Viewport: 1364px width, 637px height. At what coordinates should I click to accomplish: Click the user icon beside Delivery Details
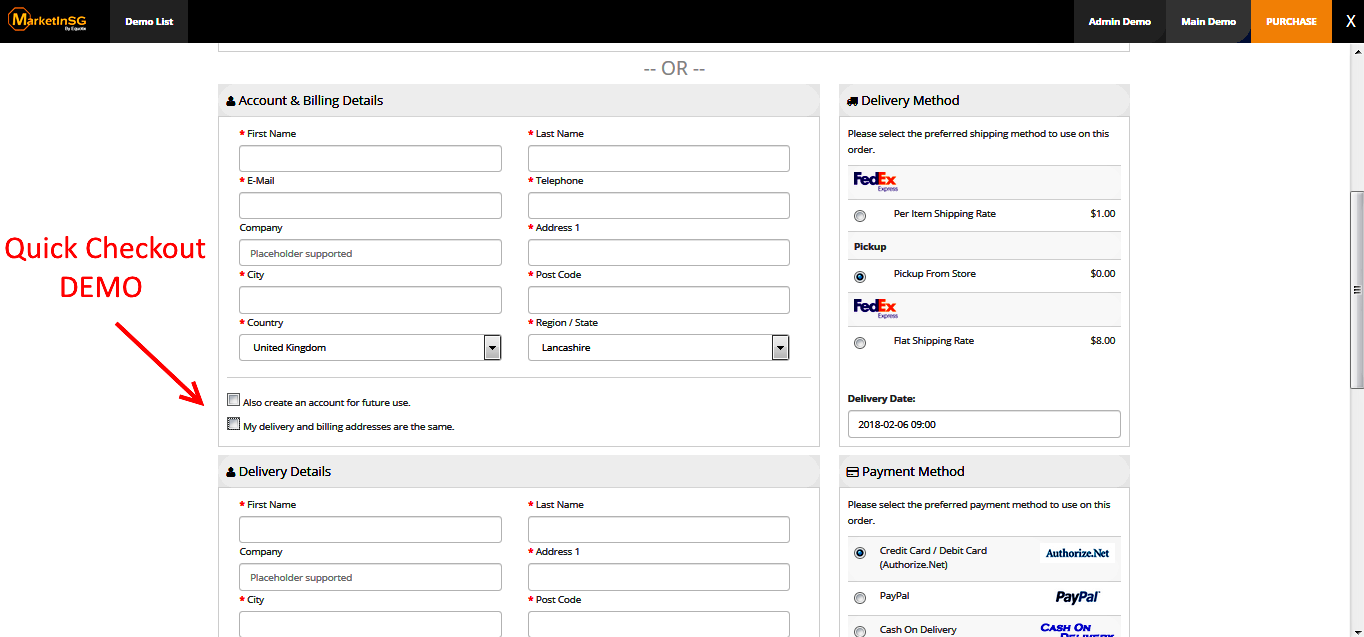[x=231, y=472]
